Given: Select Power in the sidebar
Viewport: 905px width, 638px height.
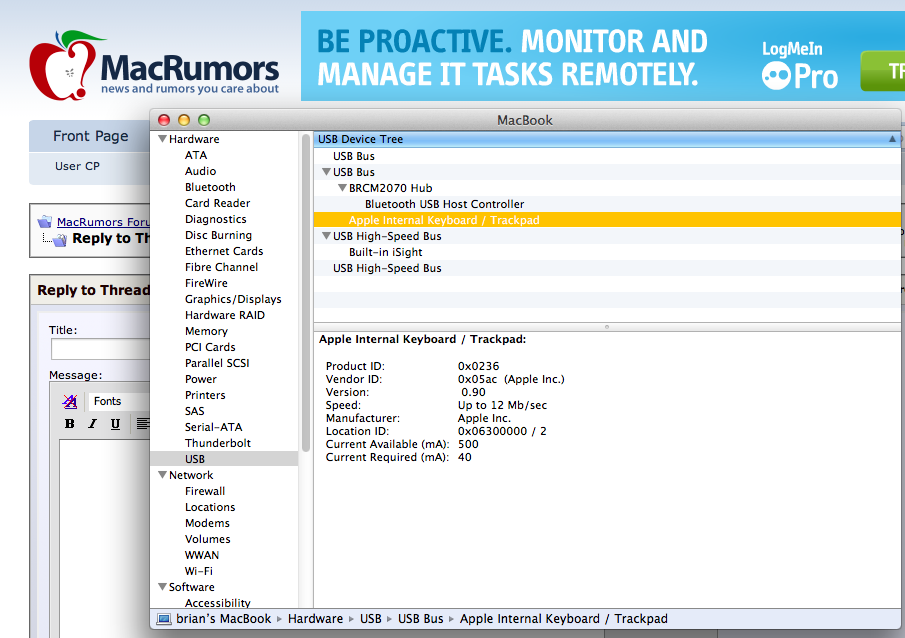Looking at the screenshot, I should [x=201, y=379].
